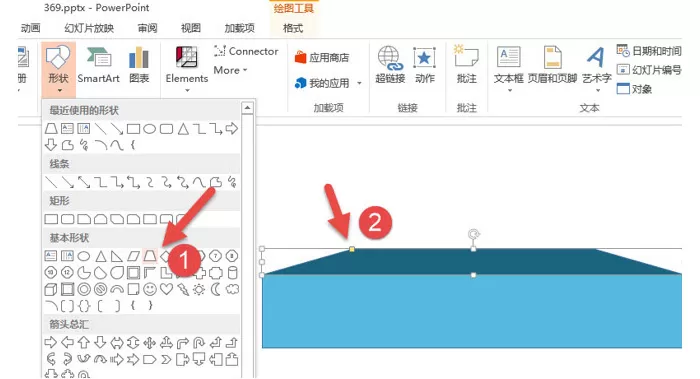
Task: Select the heart shape
Action: [166, 289]
